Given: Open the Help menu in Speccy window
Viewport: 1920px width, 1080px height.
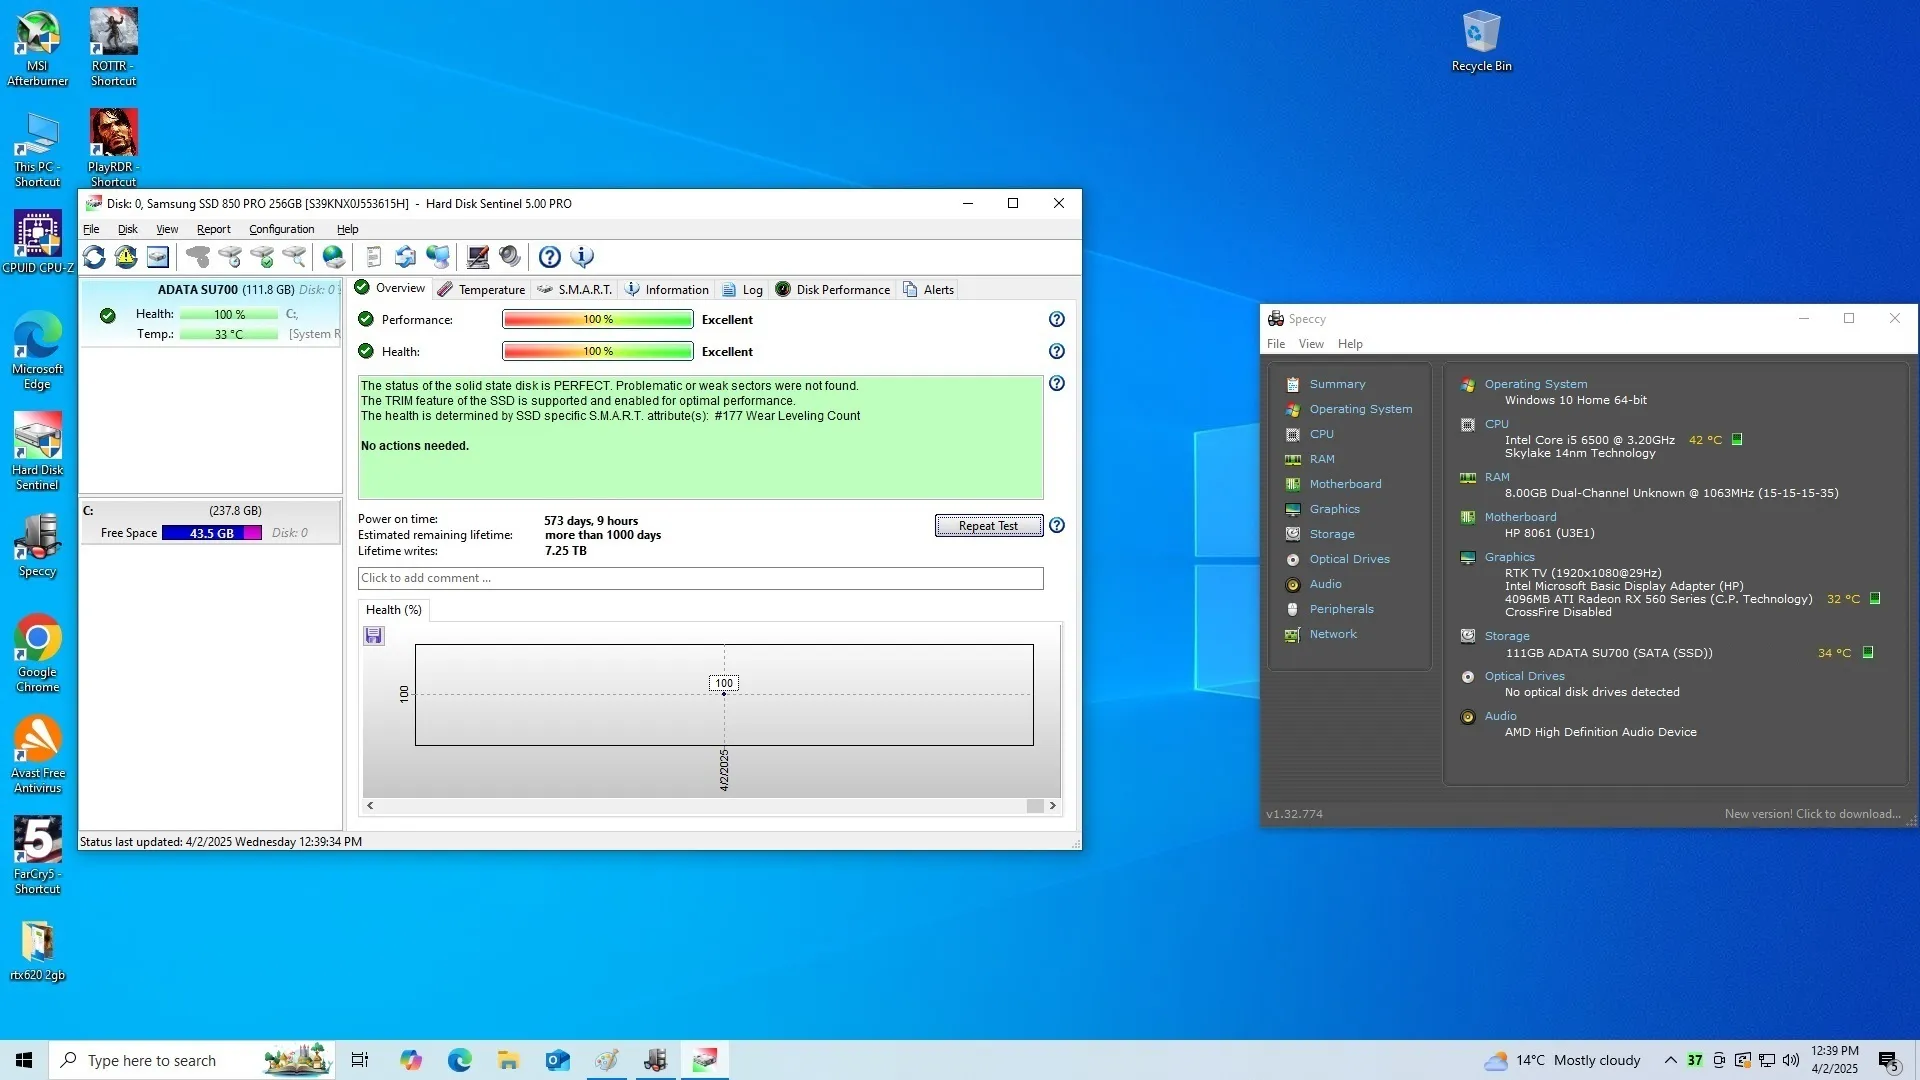Looking at the screenshot, I should coord(1350,344).
